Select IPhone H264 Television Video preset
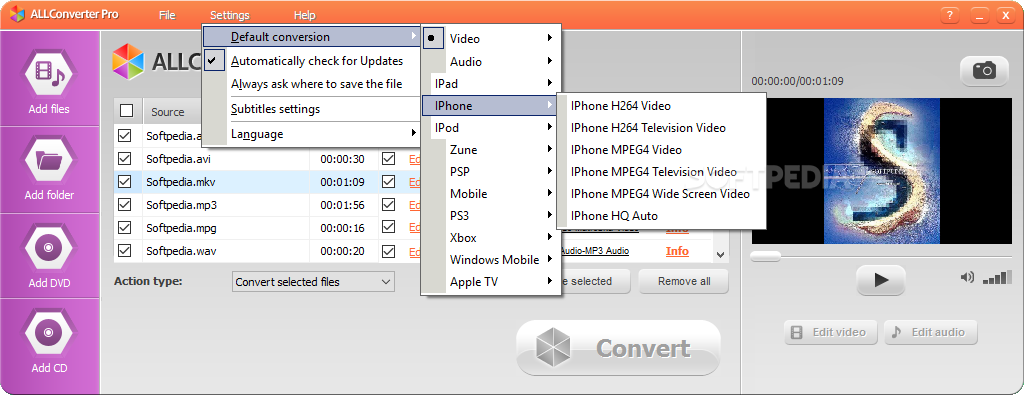The height and width of the screenshot is (395, 1024). 661,127
